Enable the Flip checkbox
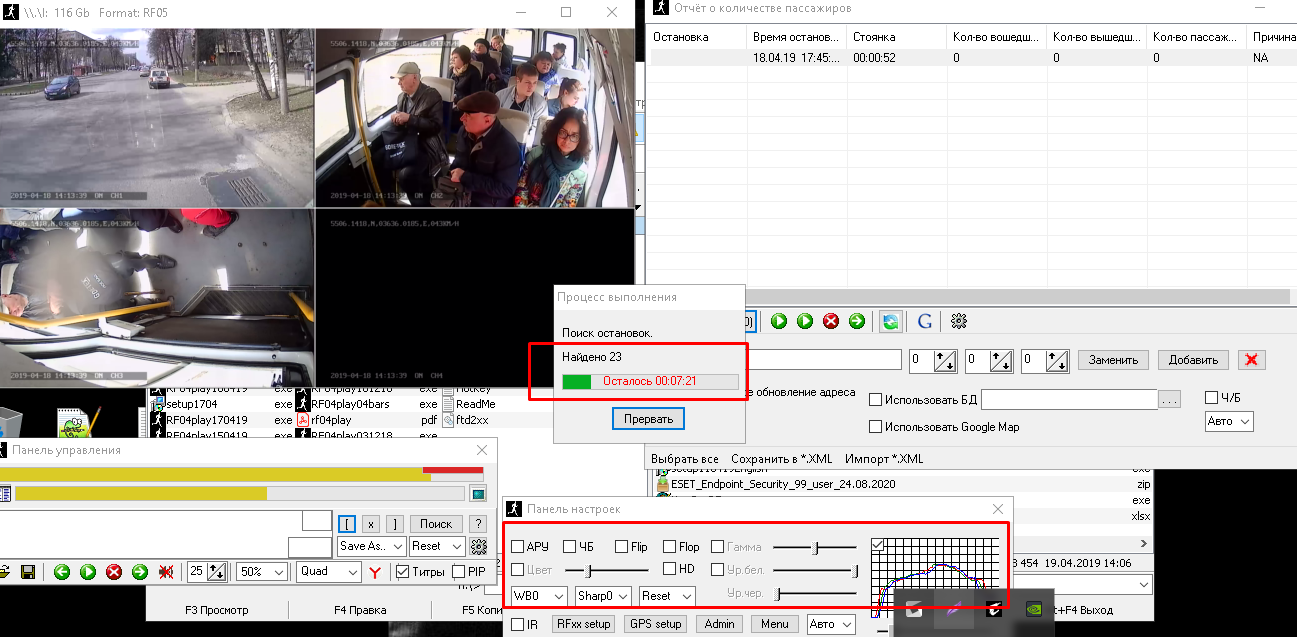The image size is (1297, 637). (621, 547)
